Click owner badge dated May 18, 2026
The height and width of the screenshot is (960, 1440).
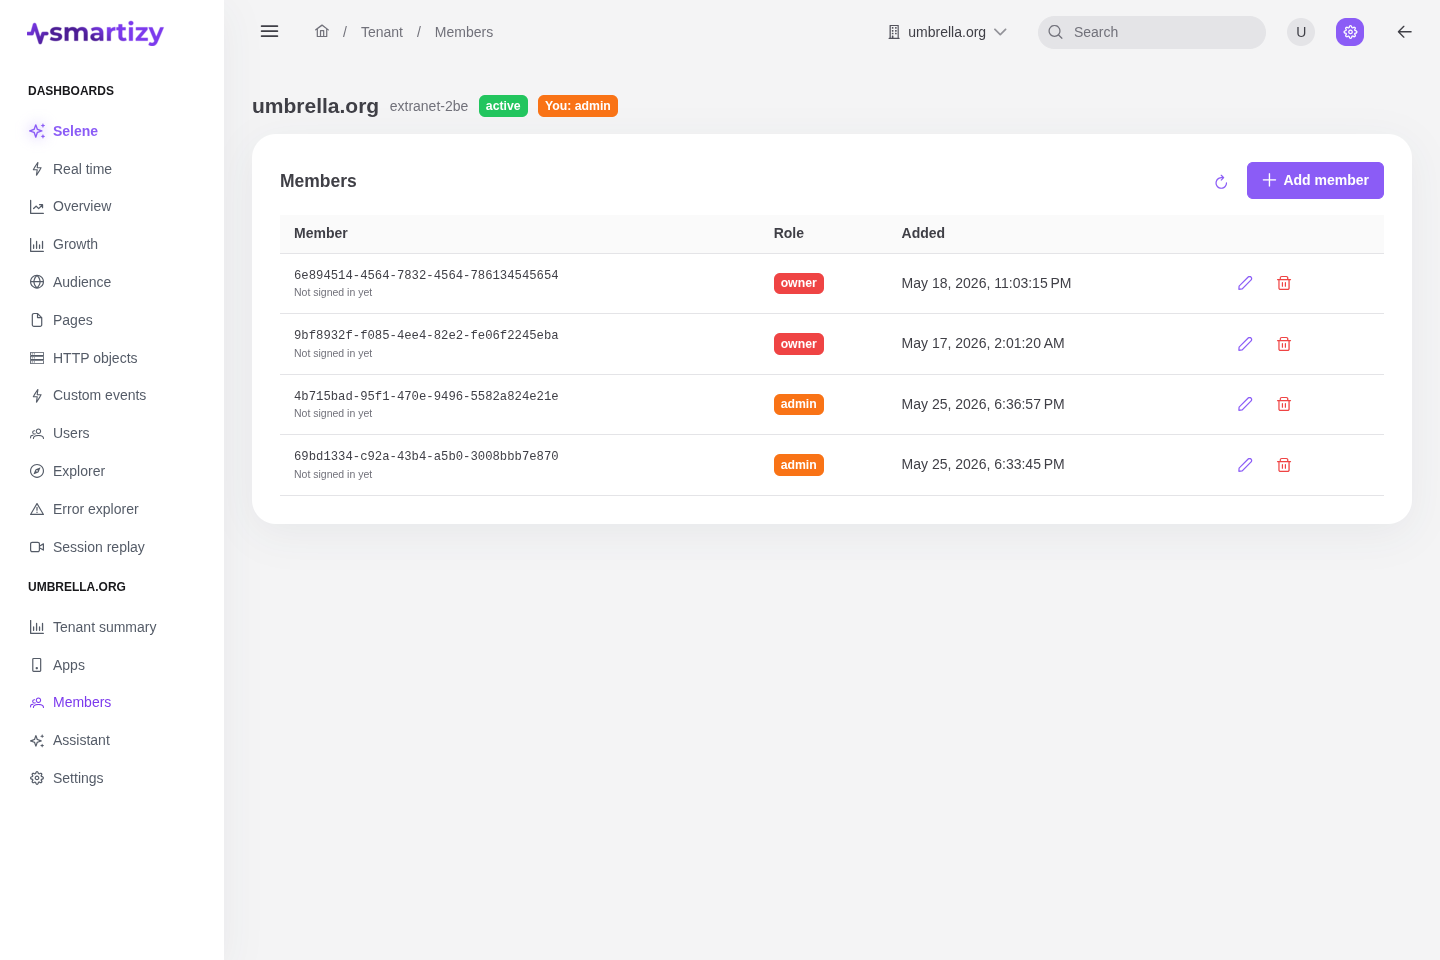tap(799, 283)
